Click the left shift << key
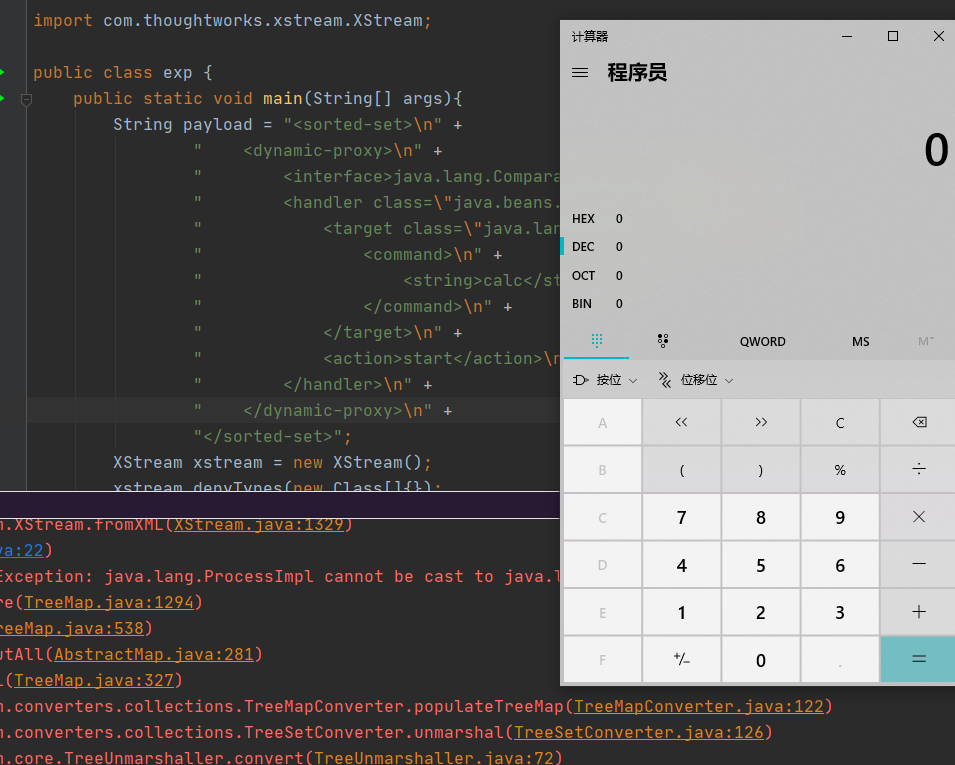 tap(682, 422)
